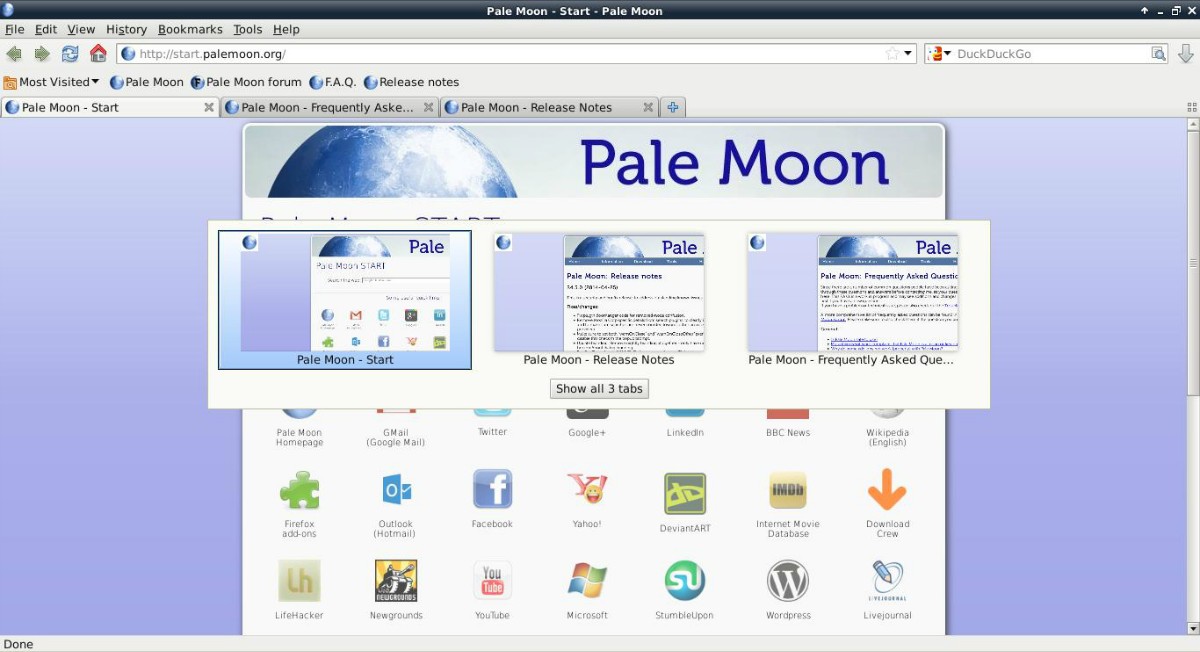
Task: Select the Frequently Asked Questions preview thumbnail
Action: (853, 292)
